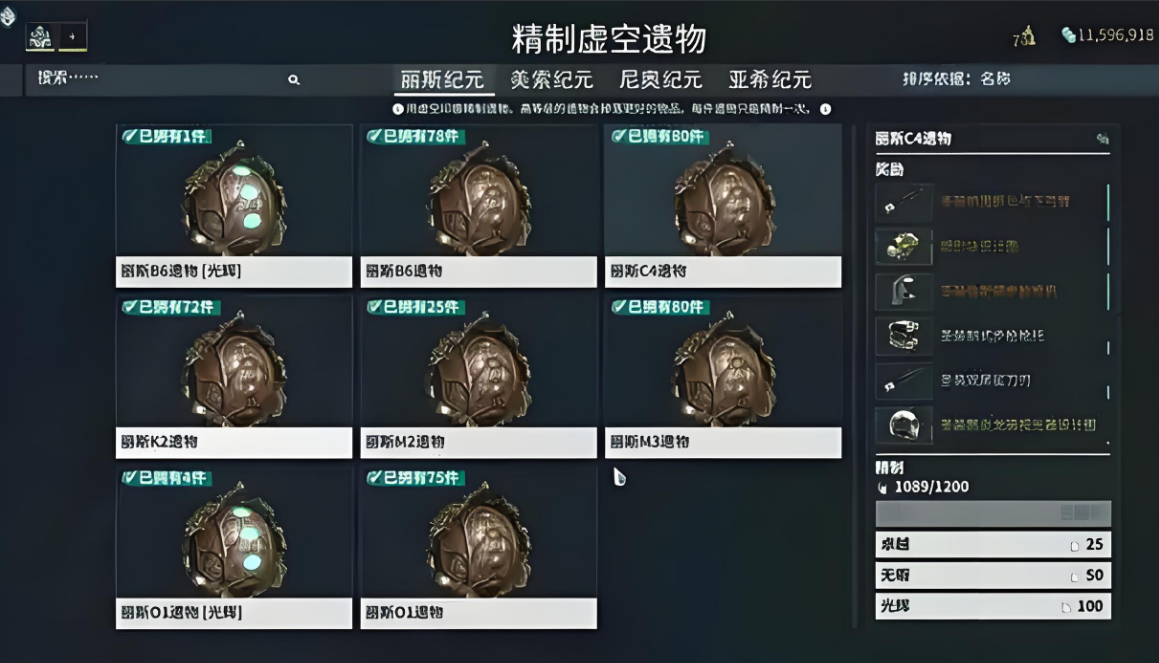This screenshot has height=663, width=1159.
Task: Switch to the 尼奥纪元 tab
Action: 660,79
